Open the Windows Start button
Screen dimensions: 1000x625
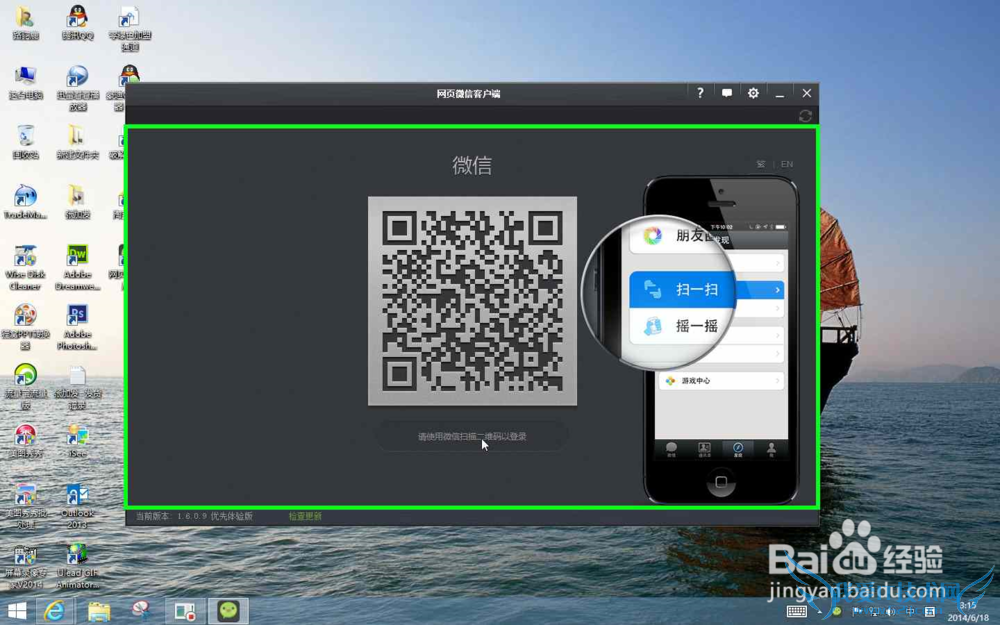point(17,611)
